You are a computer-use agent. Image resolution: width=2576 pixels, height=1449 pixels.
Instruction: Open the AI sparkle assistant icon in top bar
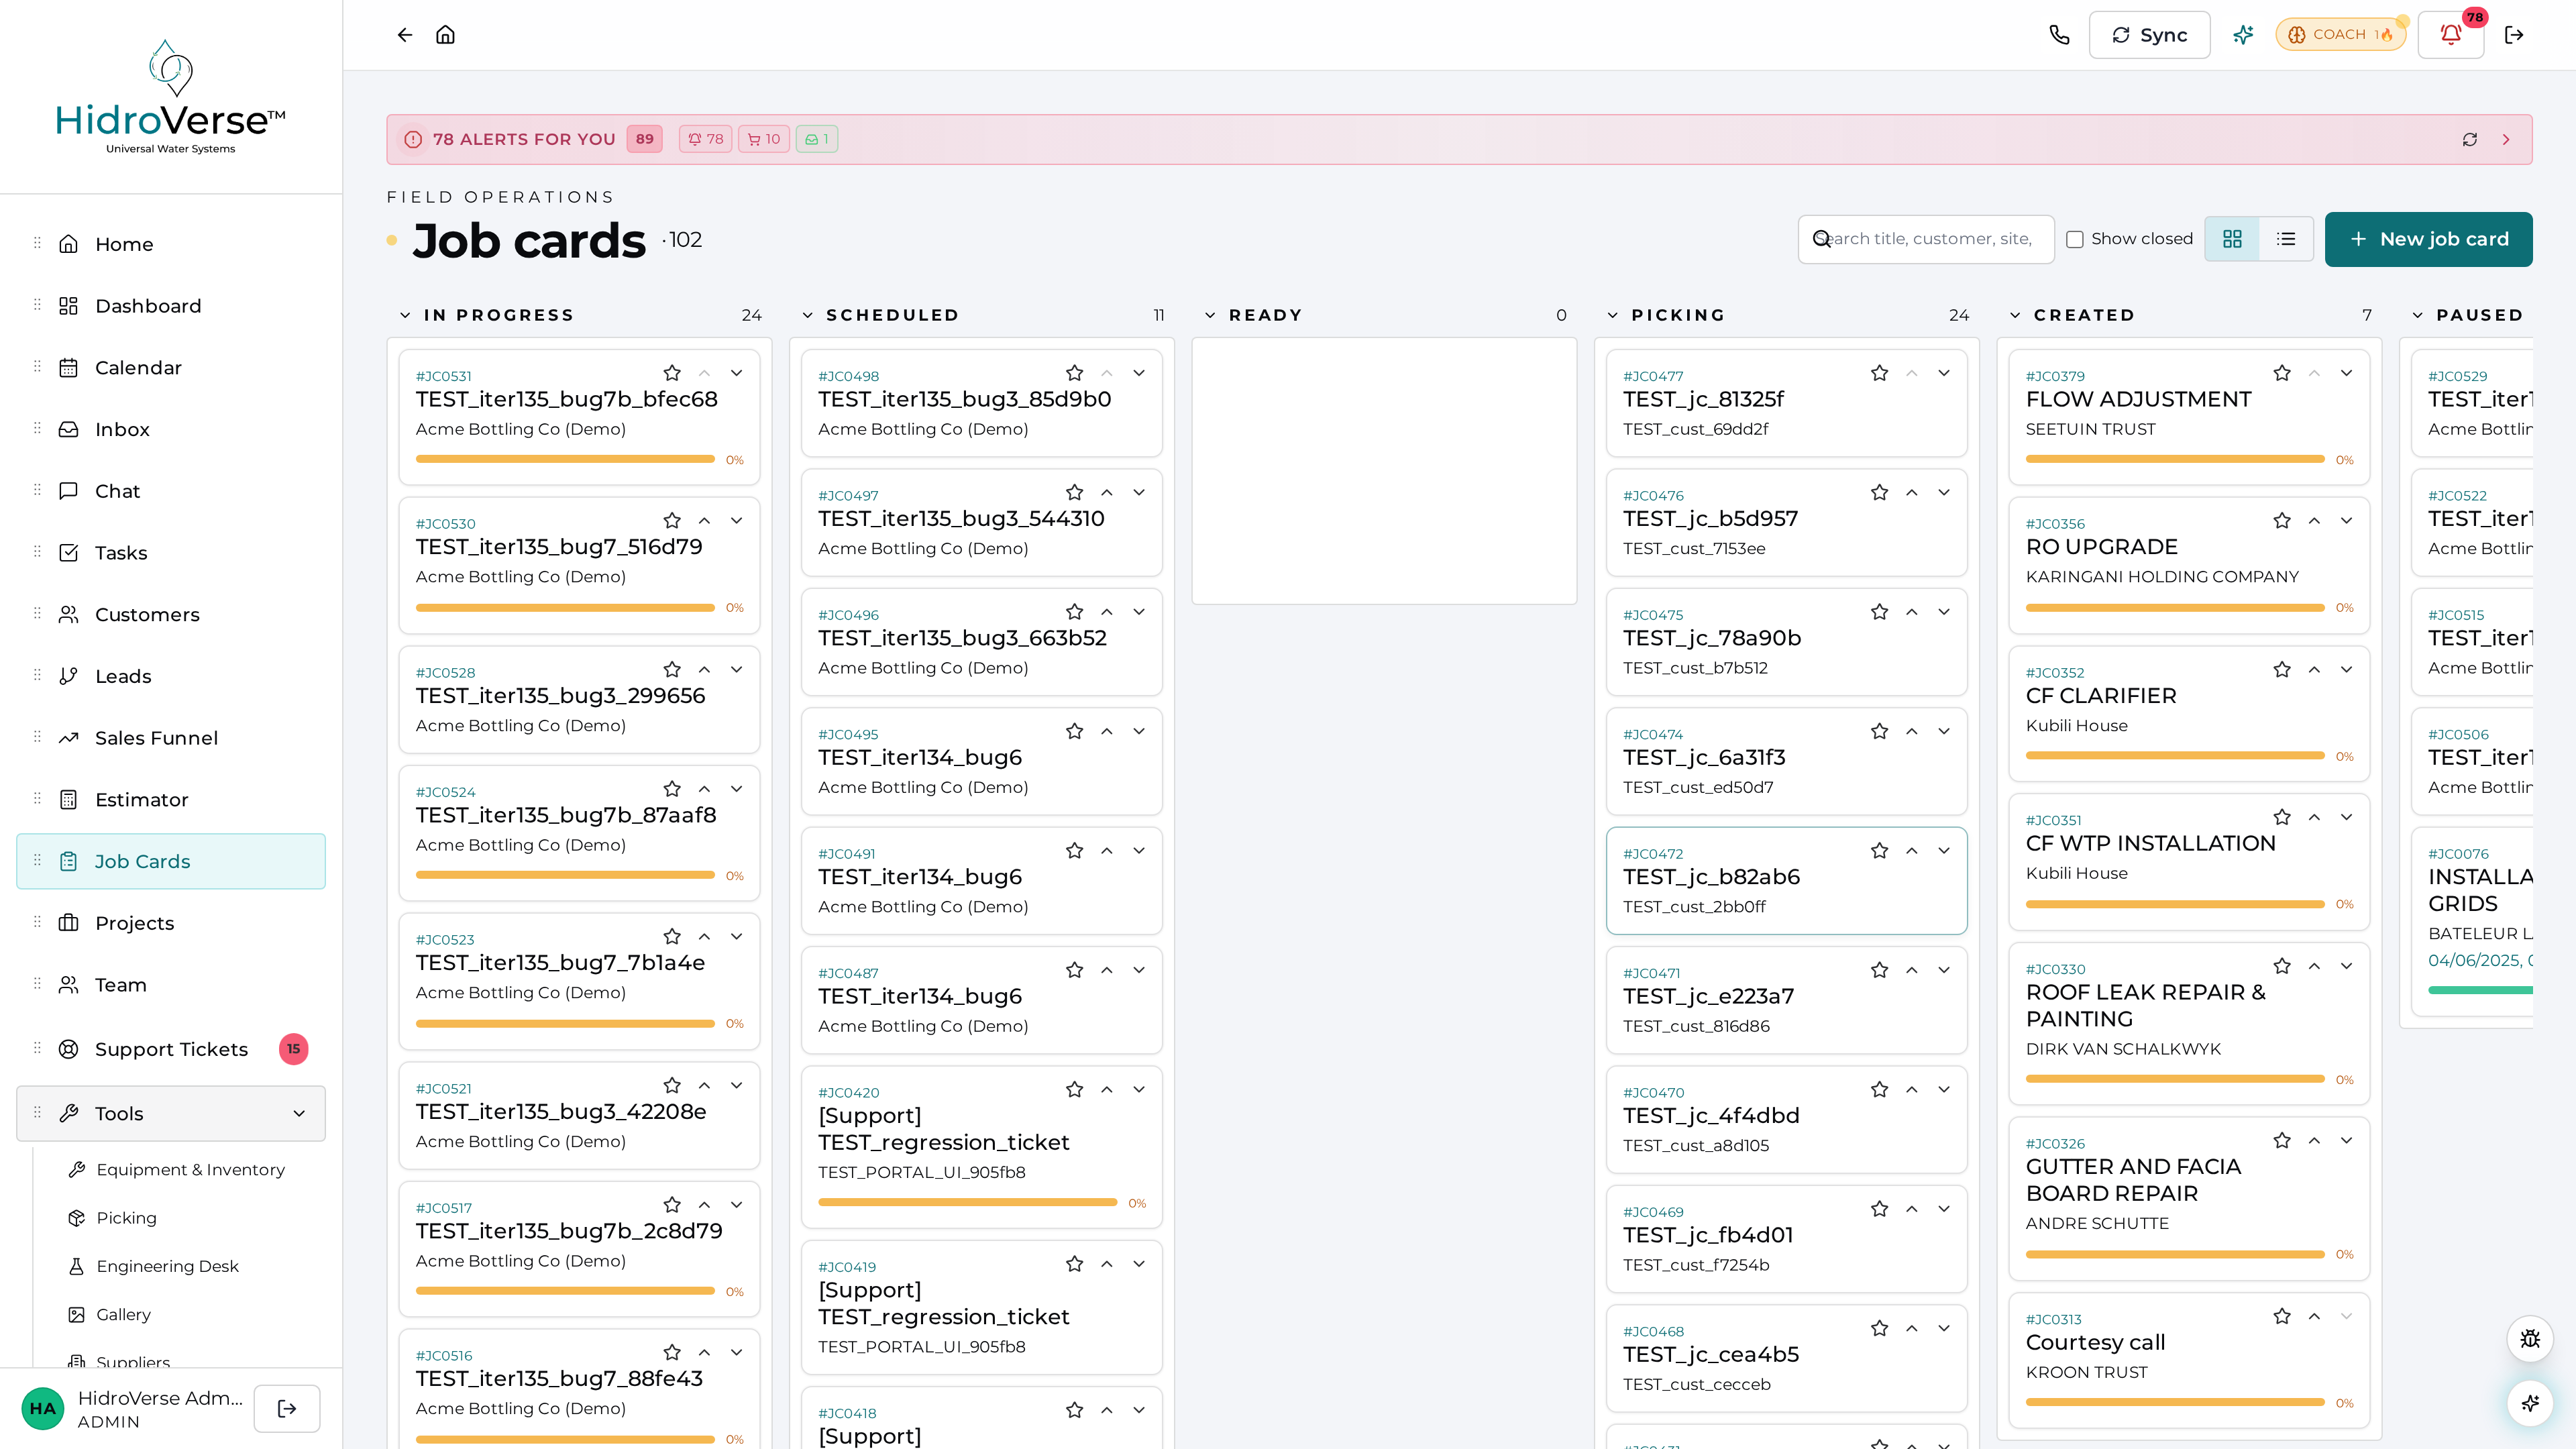[x=2243, y=35]
